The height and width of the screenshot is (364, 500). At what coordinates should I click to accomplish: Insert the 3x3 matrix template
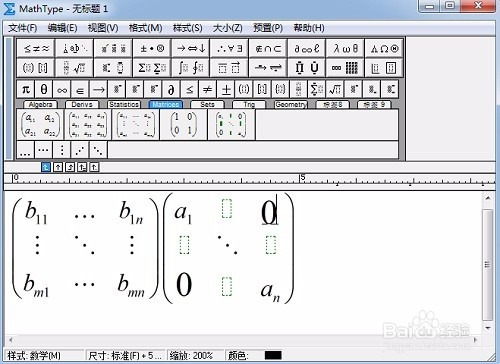(88, 125)
